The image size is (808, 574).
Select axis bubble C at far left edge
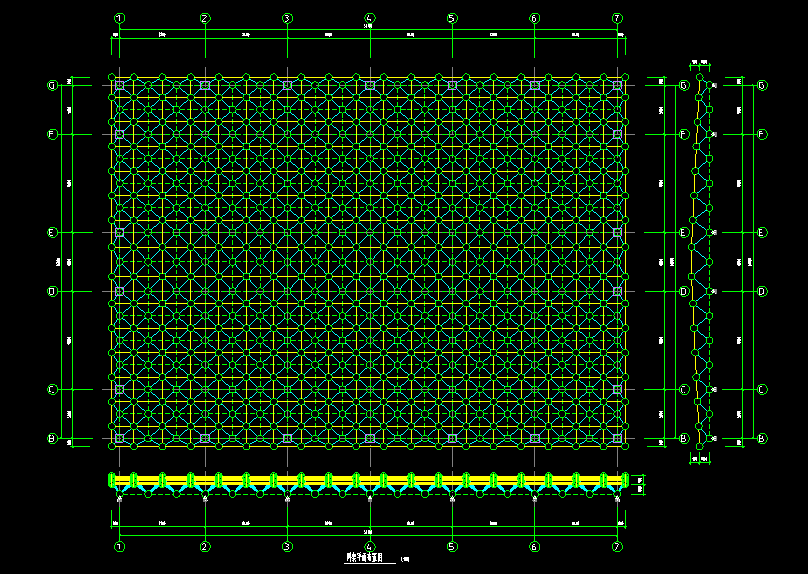click(52, 390)
